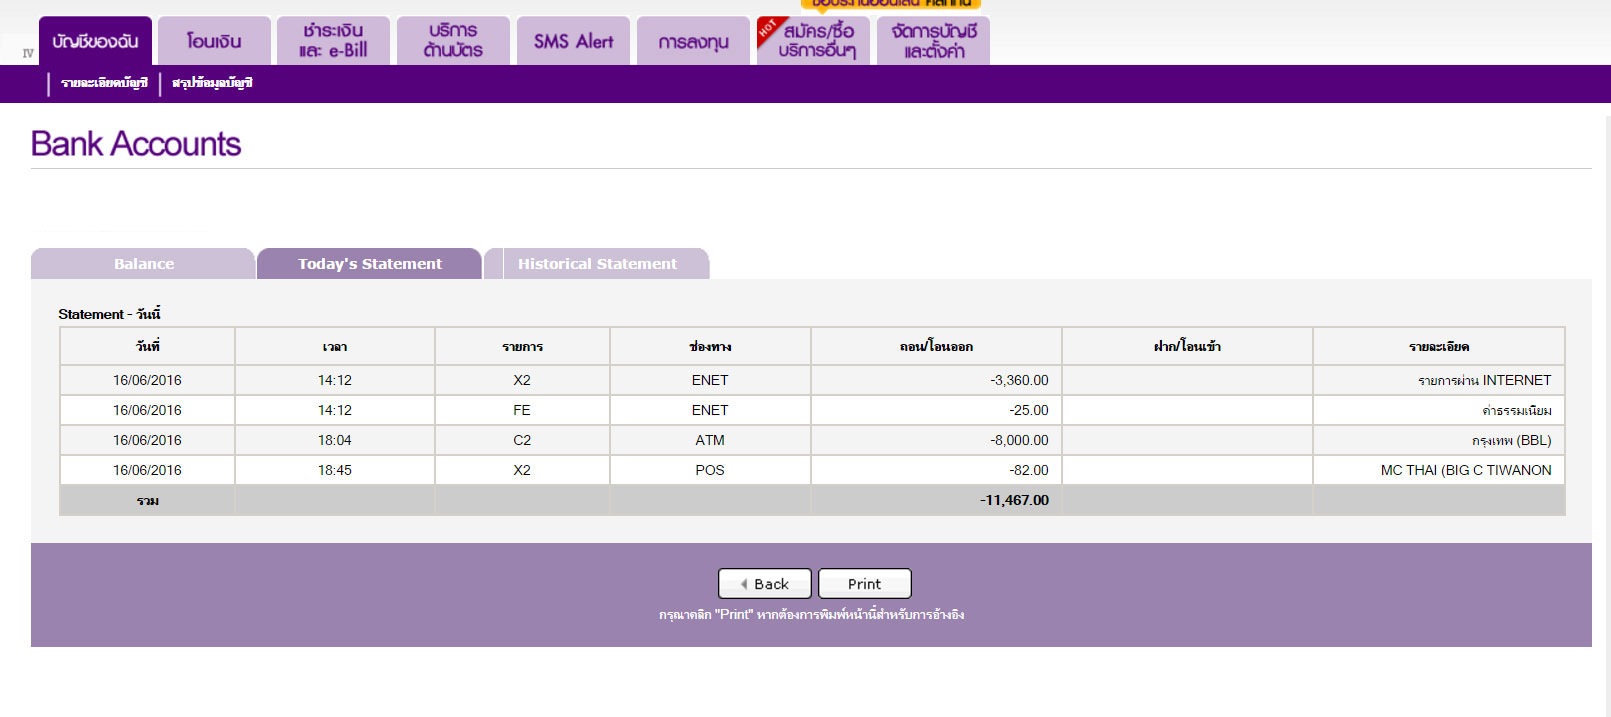Image resolution: width=1611 pixels, height=717 pixels.
Task: Open the บัญชีของฉัน main tab
Action: coord(95,41)
